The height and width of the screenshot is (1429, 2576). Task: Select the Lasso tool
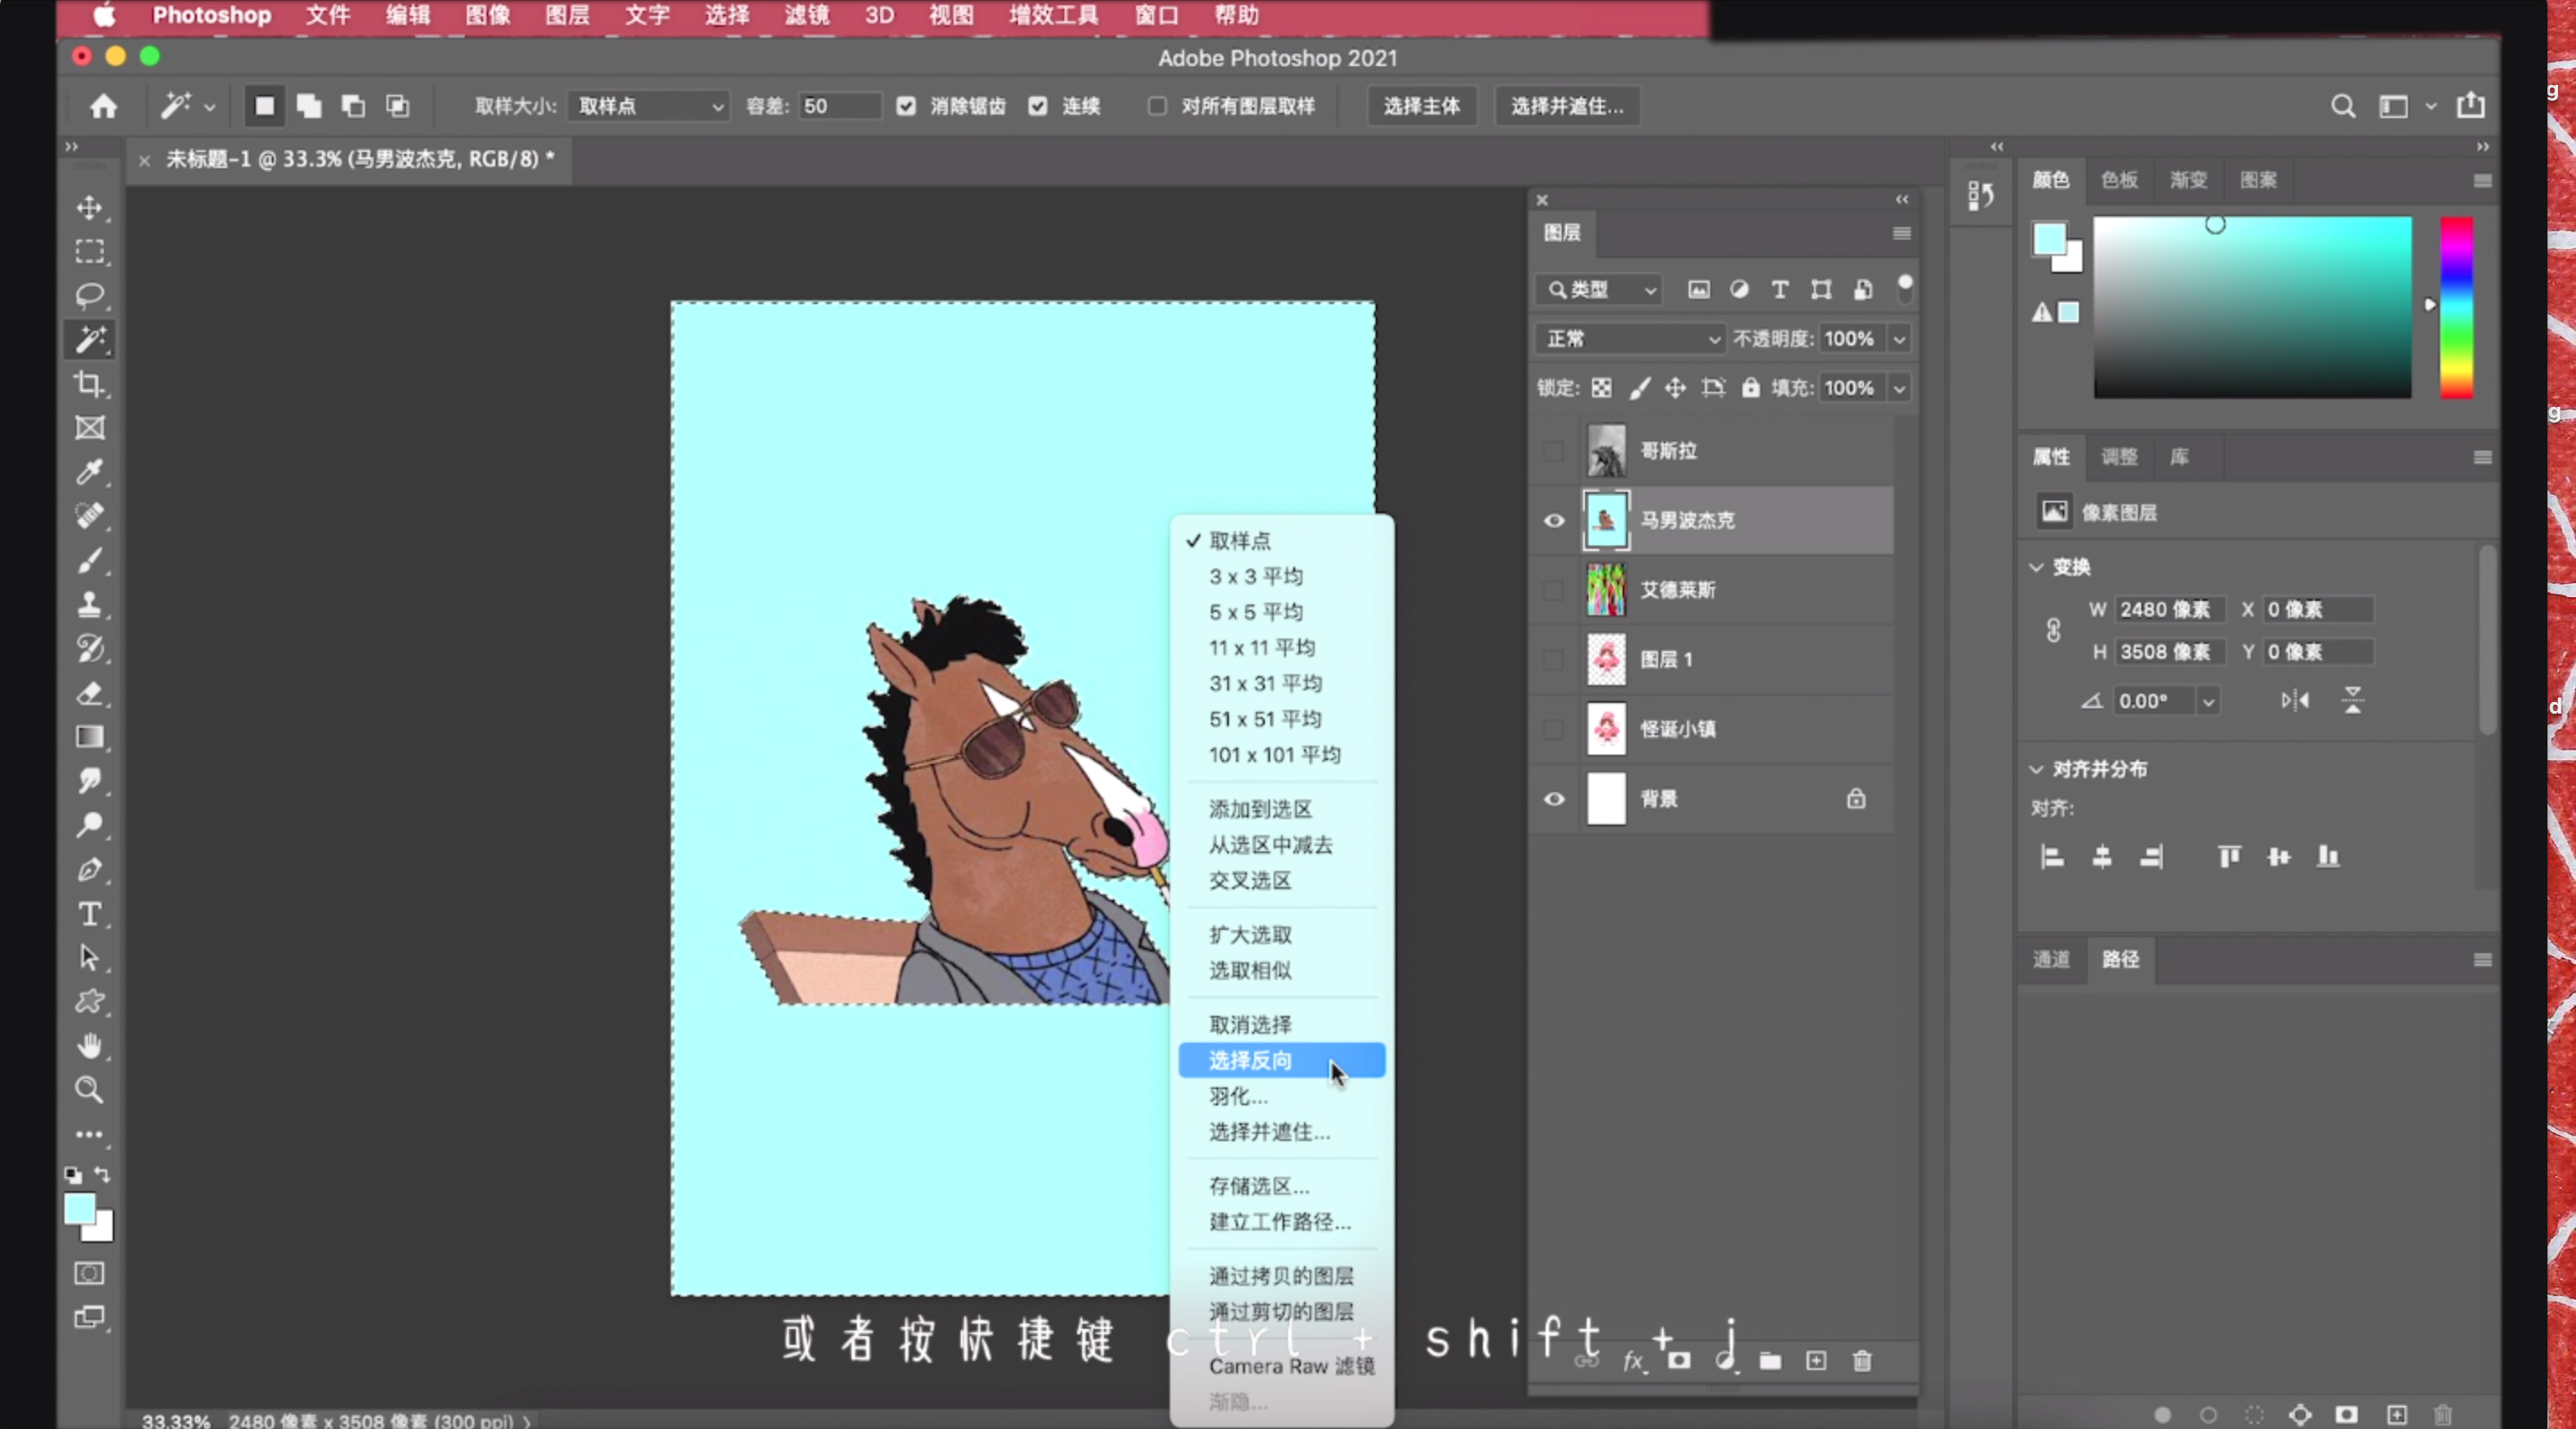pyautogui.click(x=90, y=295)
